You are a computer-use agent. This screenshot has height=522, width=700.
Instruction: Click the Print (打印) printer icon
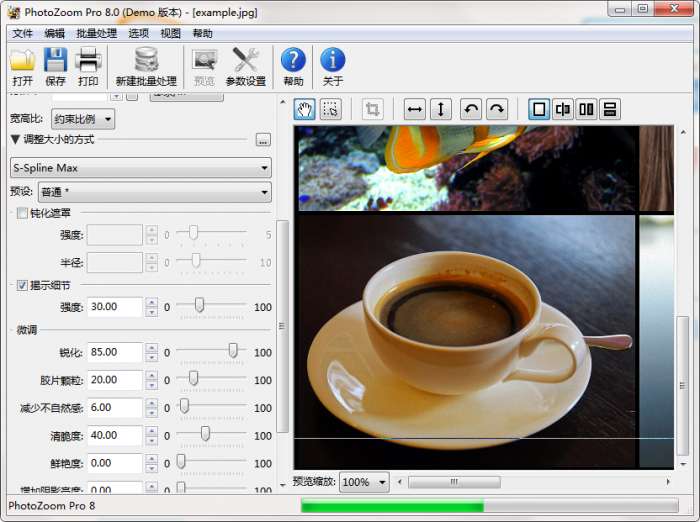(88, 62)
